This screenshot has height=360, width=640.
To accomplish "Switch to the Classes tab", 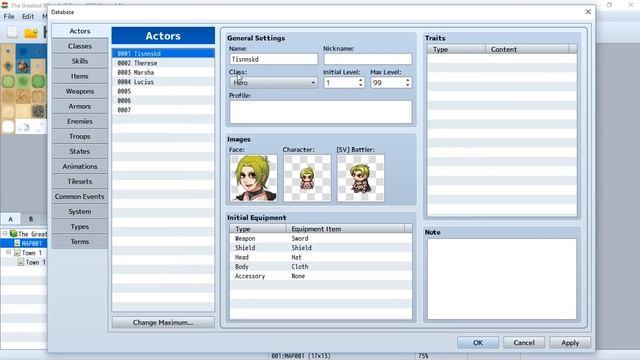I will point(80,46).
